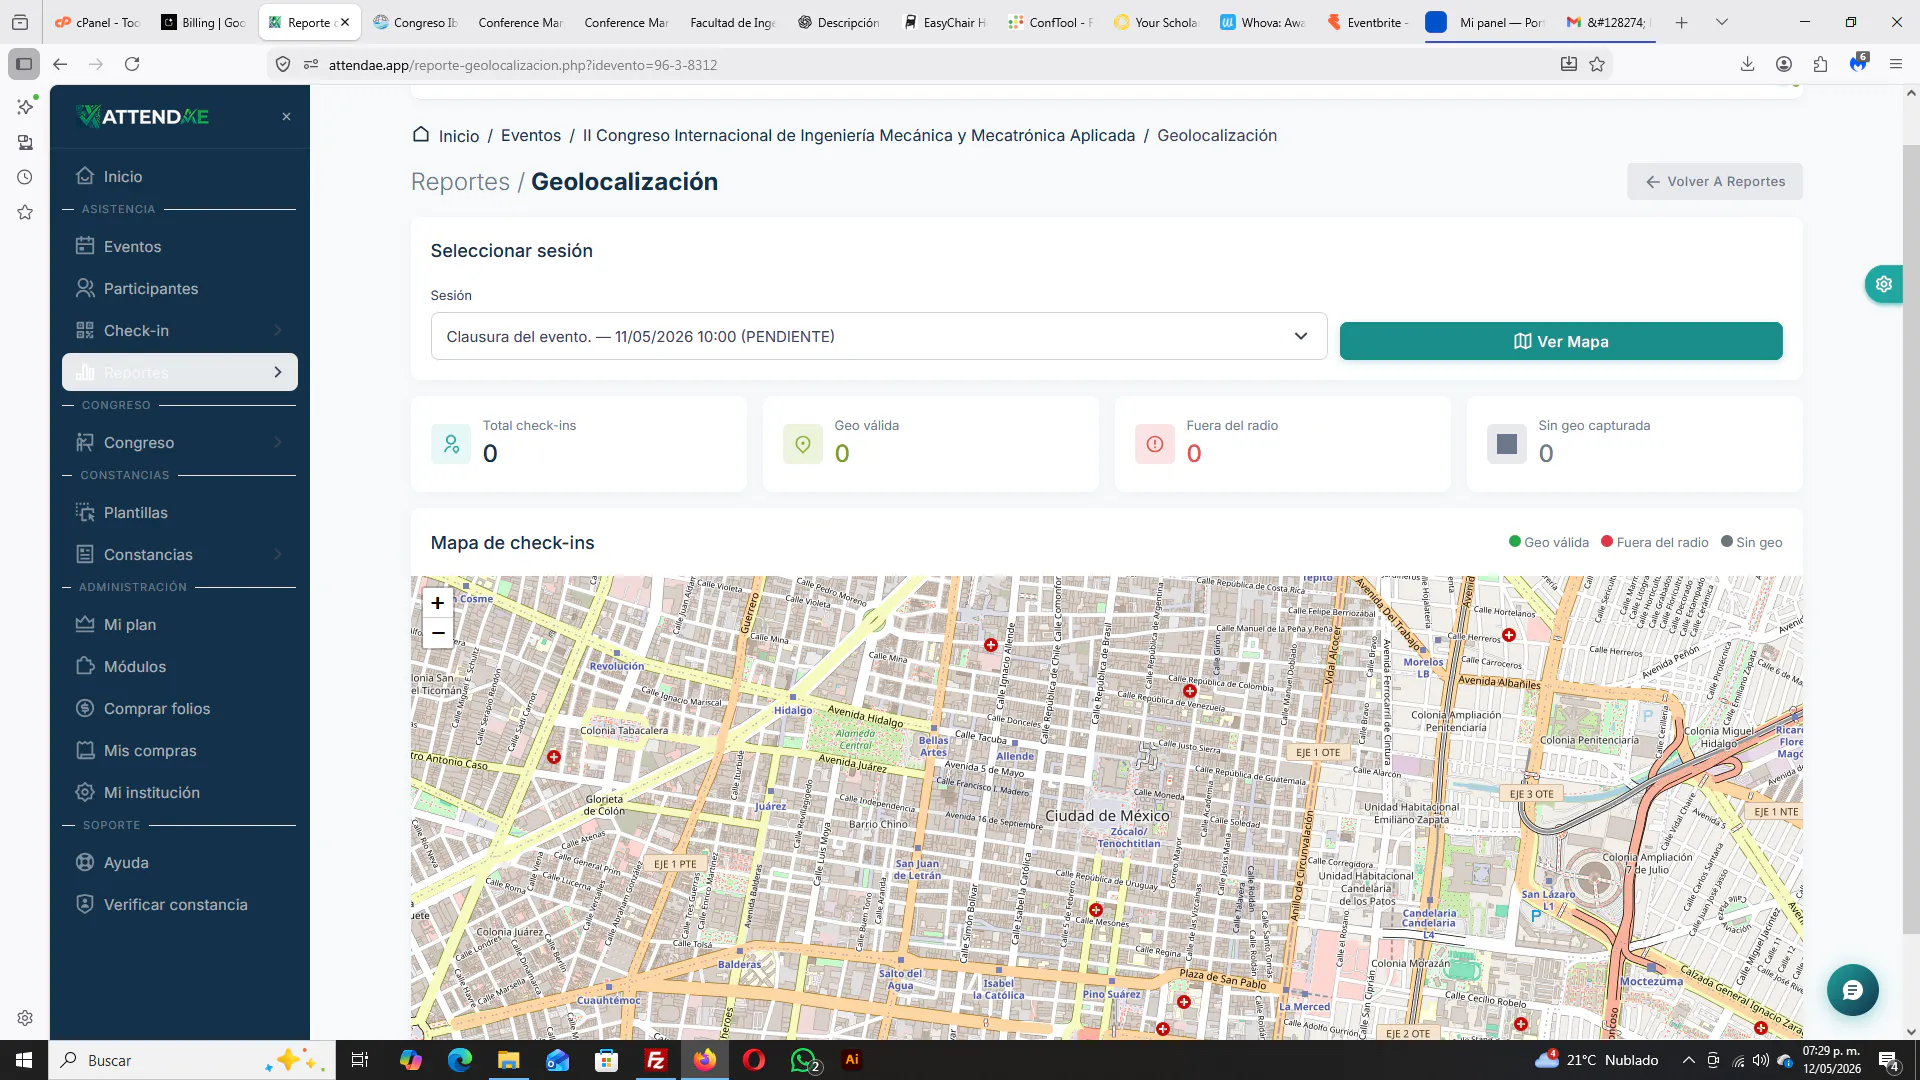Expand the Check-in sidebar submenu

[x=180, y=330]
